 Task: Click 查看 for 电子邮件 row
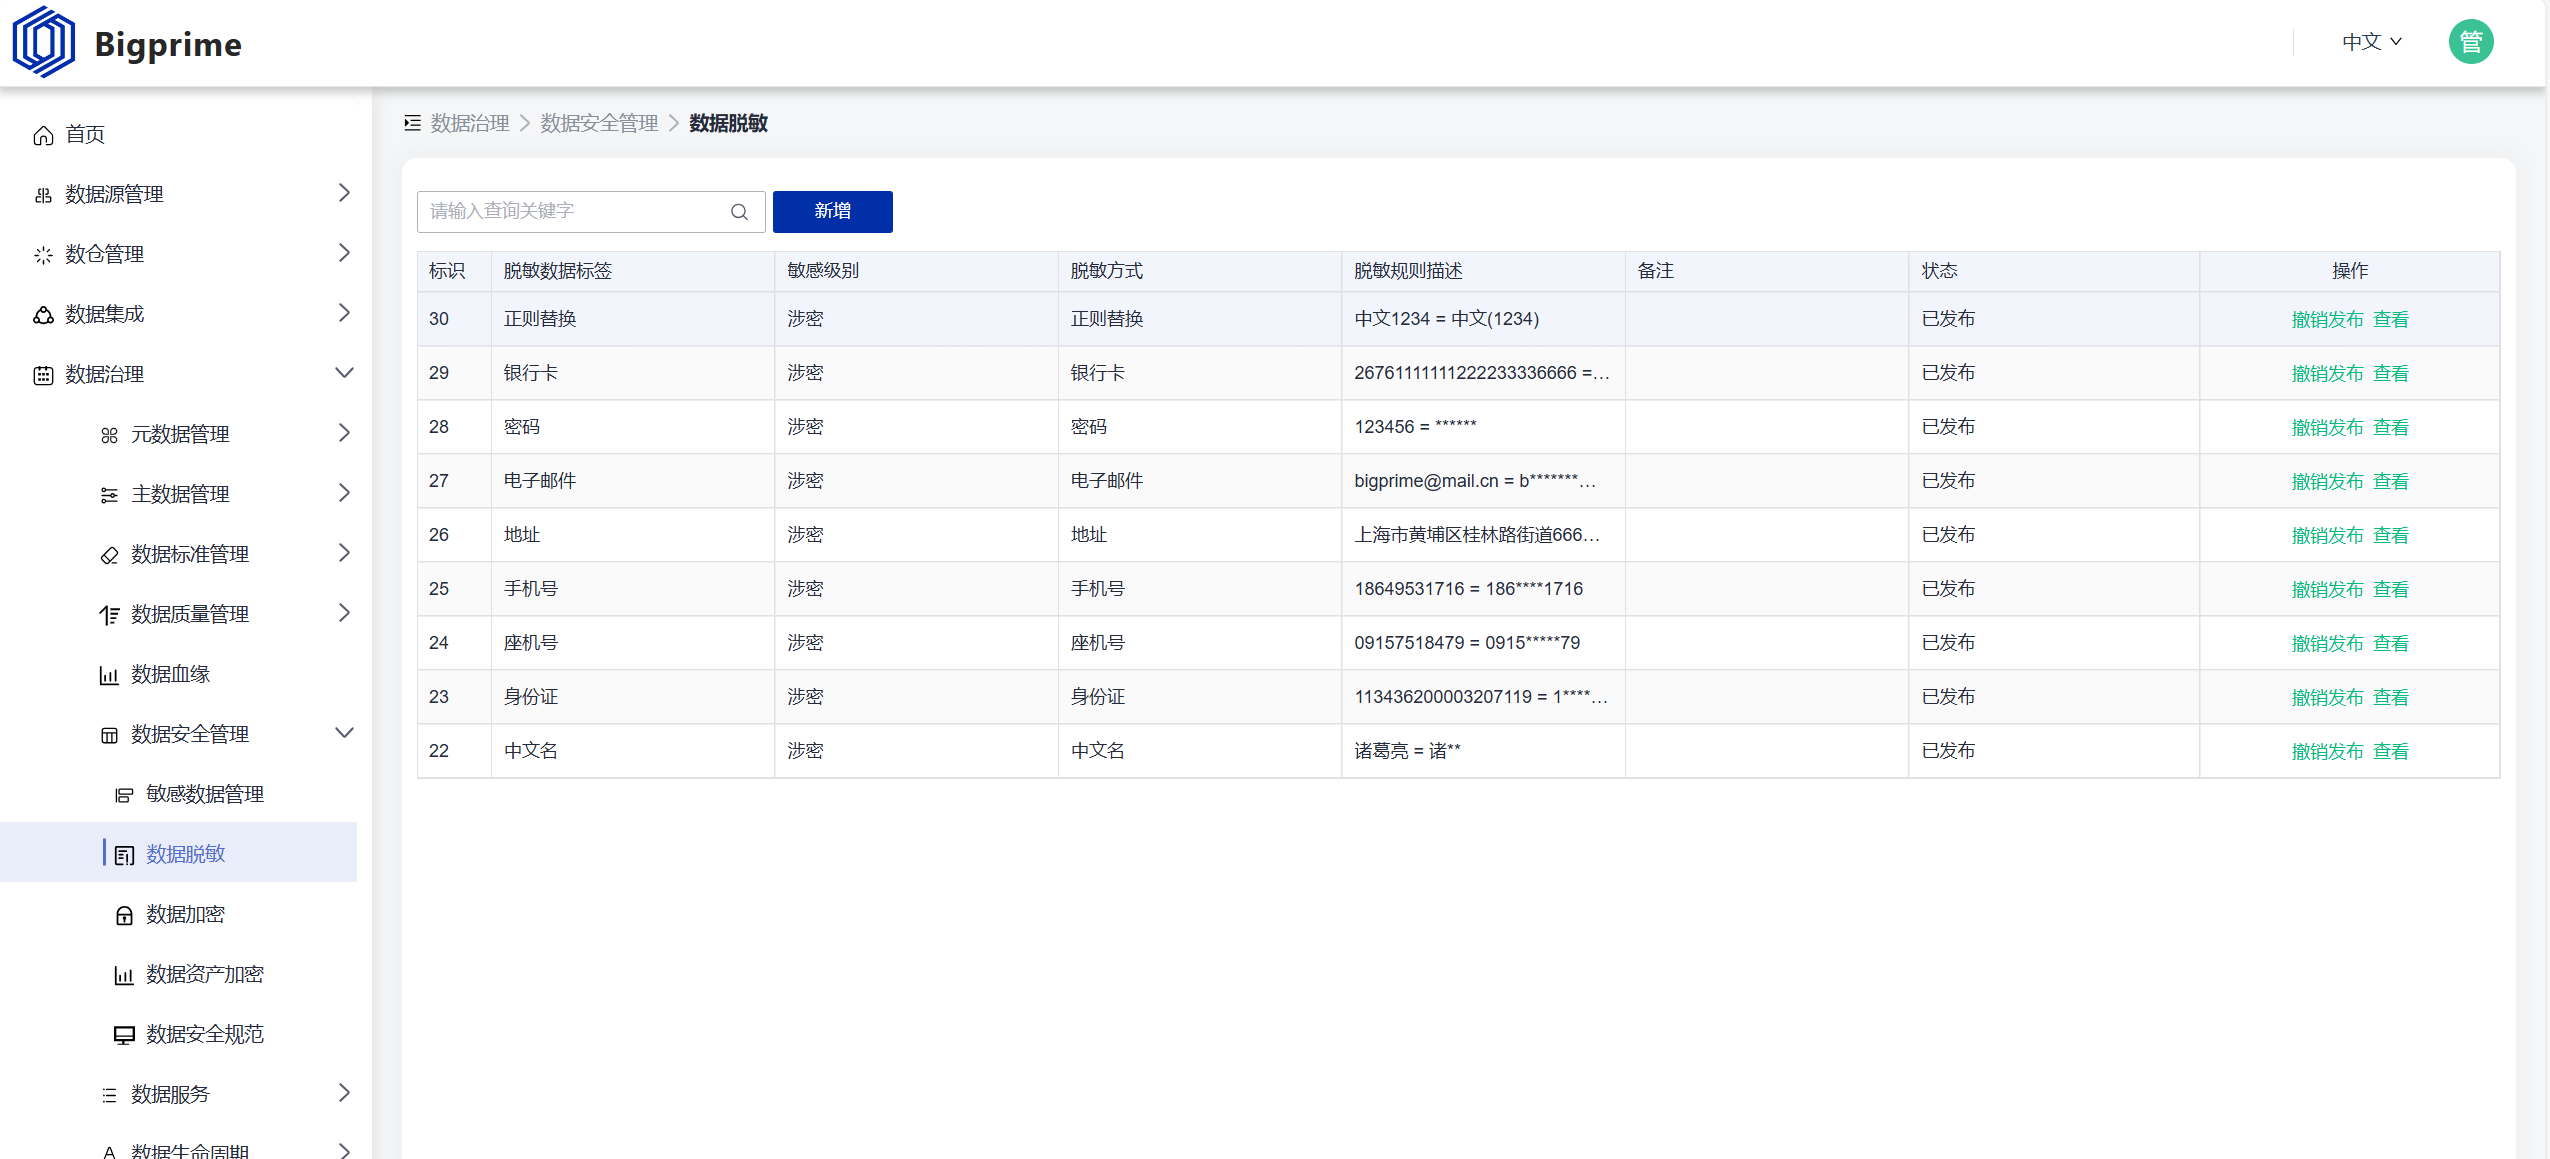2391,481
